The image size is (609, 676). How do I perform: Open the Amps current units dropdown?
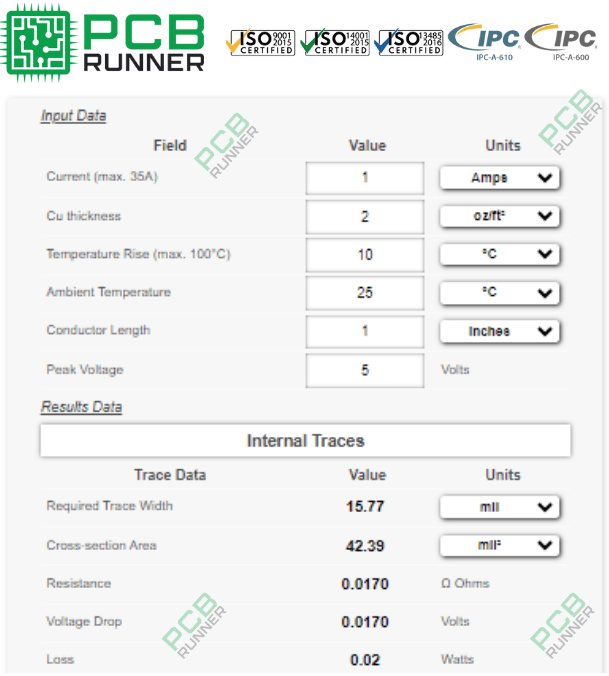click(500, 178)
